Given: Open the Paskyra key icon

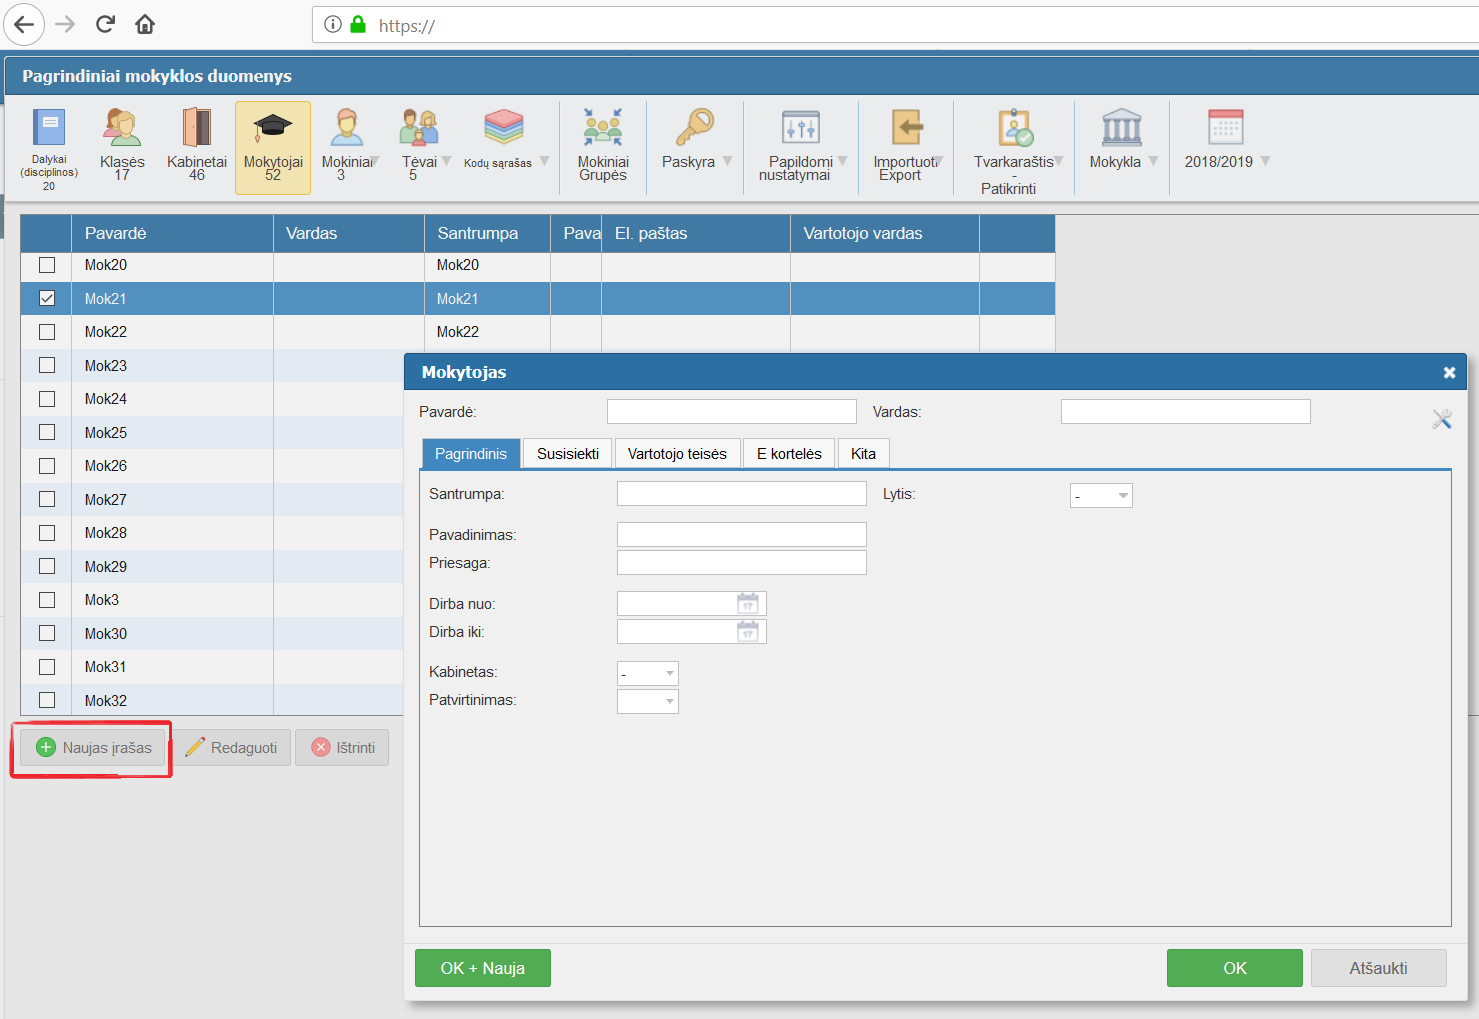Looking at the screenshot, I should coord(694,129).
